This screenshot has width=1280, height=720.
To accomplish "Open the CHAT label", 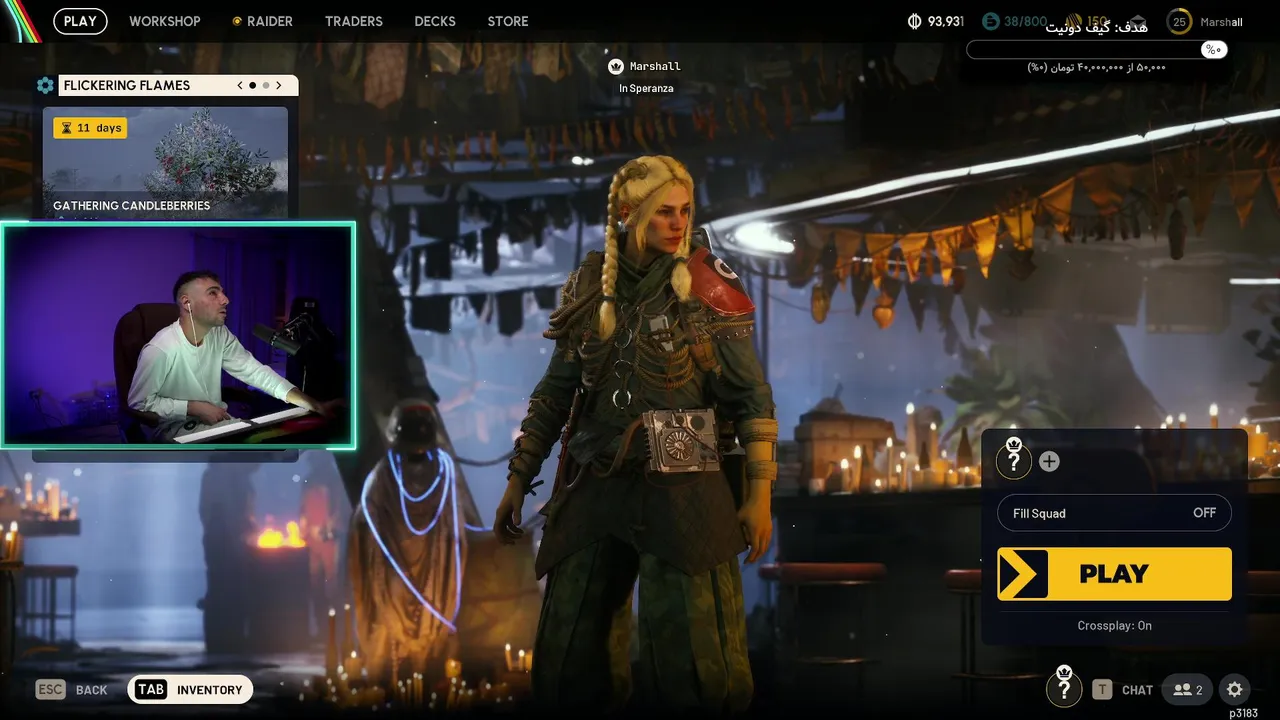I will pyautogui.click(x=1137, y=690).
